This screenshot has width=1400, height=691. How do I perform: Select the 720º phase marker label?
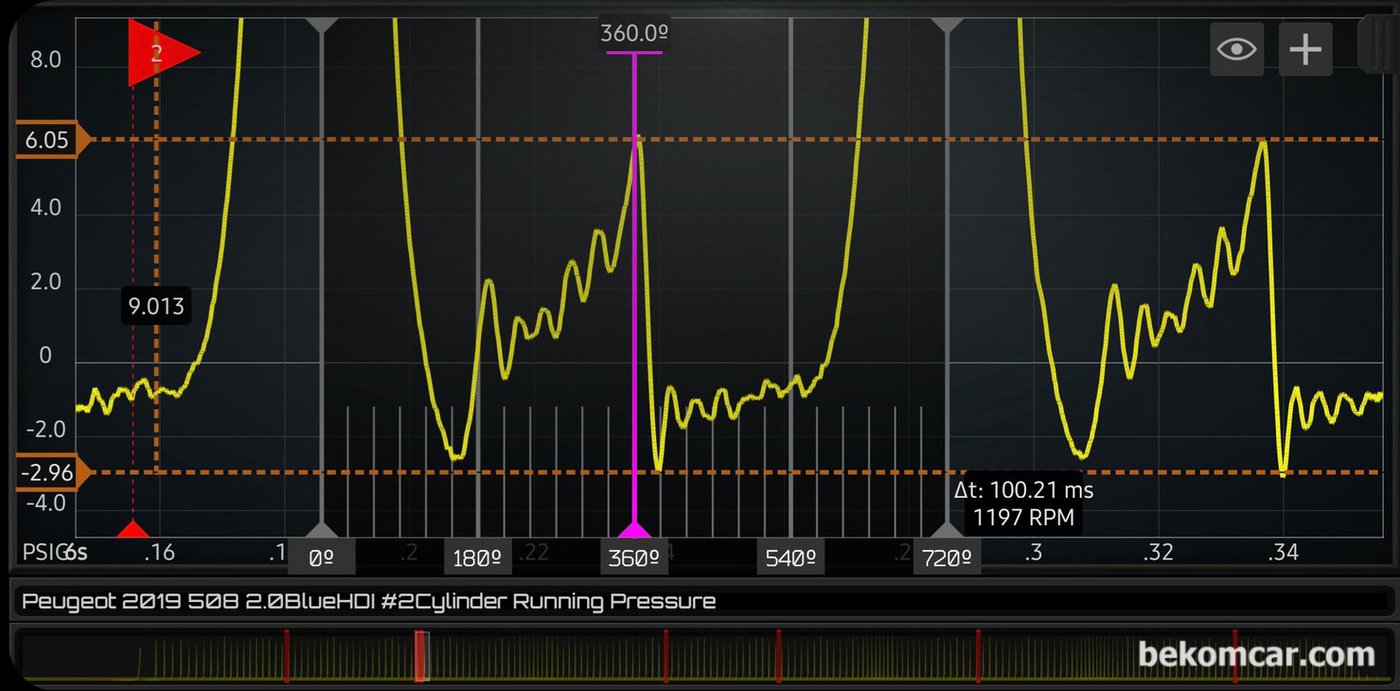click(947, 558)
